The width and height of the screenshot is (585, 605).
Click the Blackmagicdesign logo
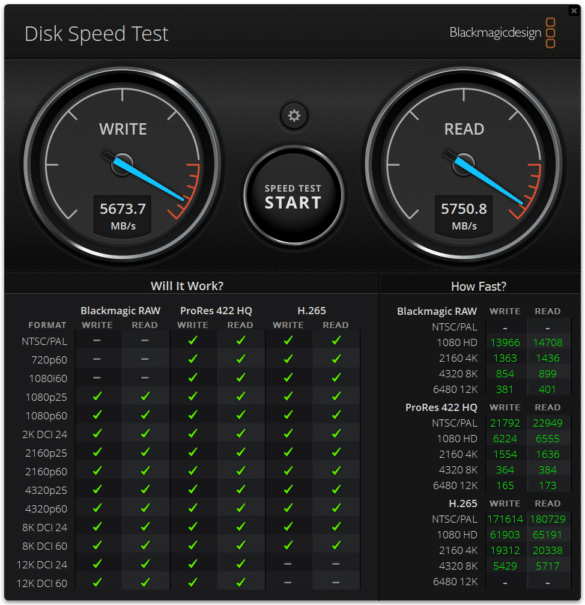point(502,33)
